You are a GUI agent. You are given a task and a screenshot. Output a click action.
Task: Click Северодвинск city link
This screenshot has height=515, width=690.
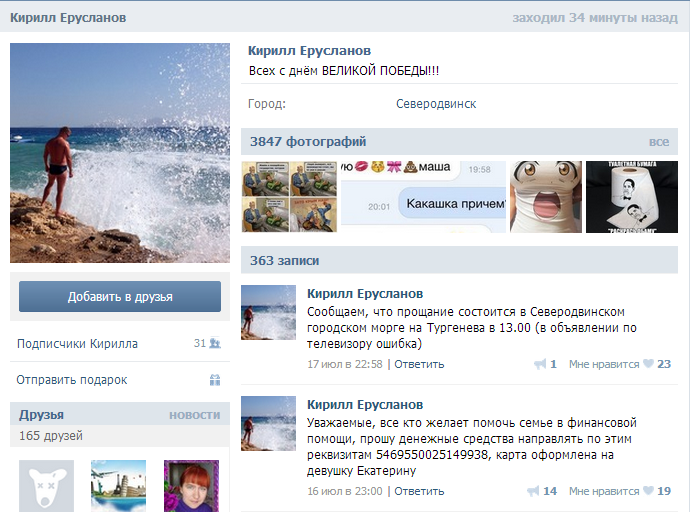pyautogui.click(x=436, y=104)
